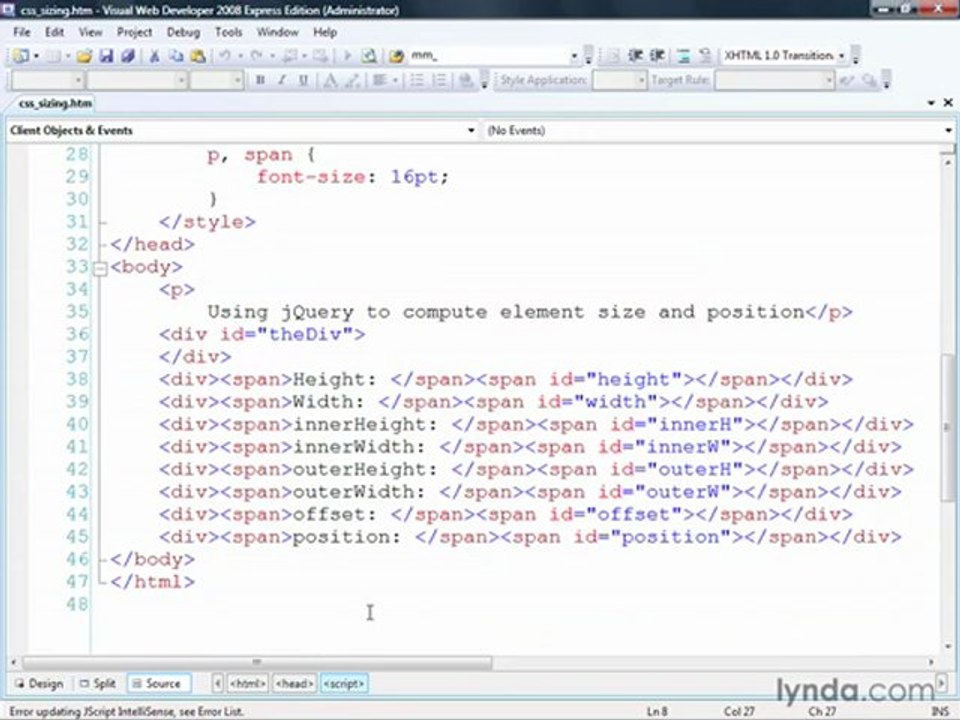The width and height of the screenshot is (960, 720).
Task: Click the Foreground Color 'A' icon
Action: pyautogui.click(x=330, y=80)
